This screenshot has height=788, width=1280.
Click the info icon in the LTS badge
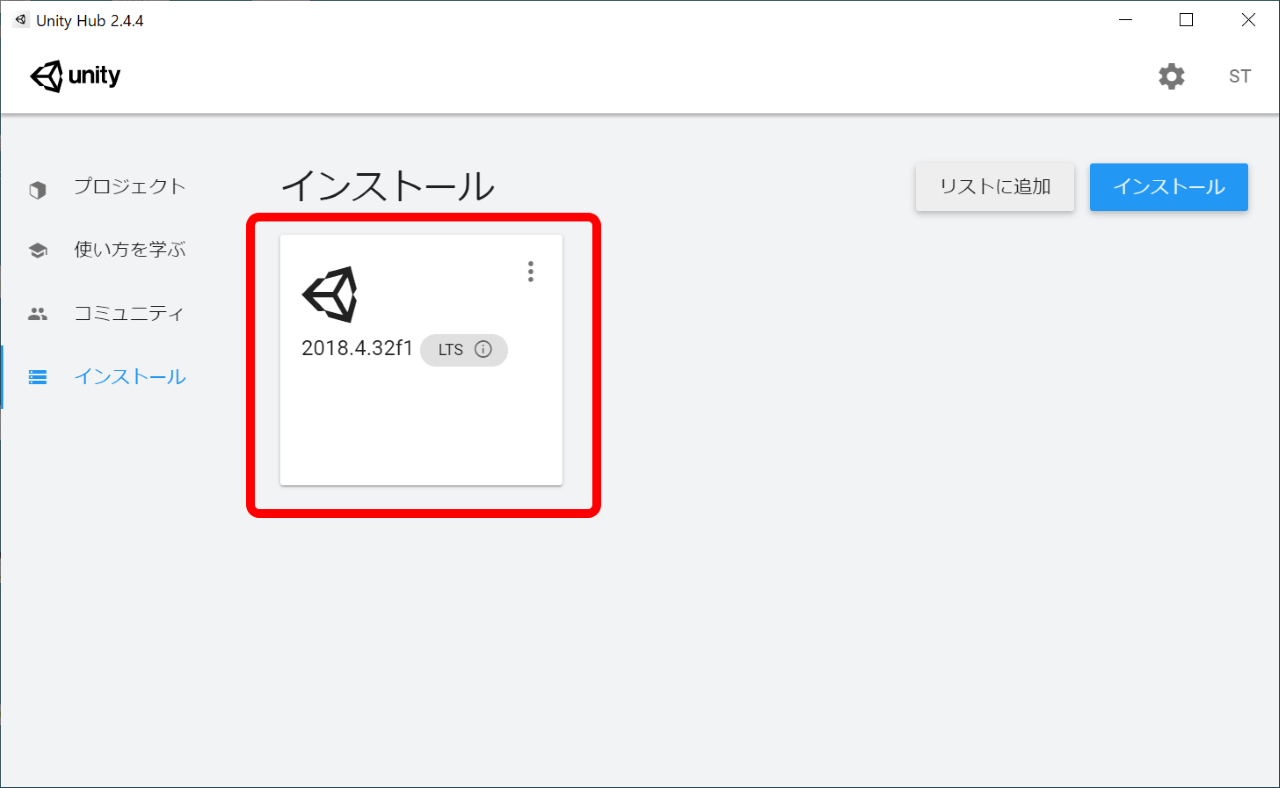point(483,350)
